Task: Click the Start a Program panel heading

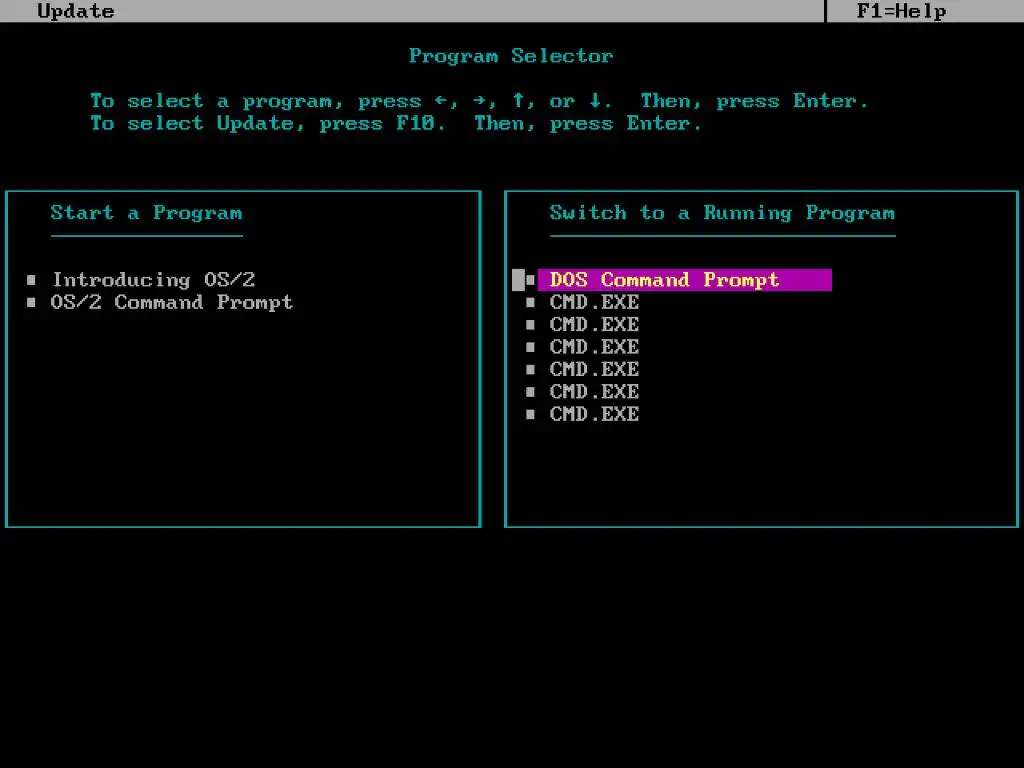Action: [146, 213]
